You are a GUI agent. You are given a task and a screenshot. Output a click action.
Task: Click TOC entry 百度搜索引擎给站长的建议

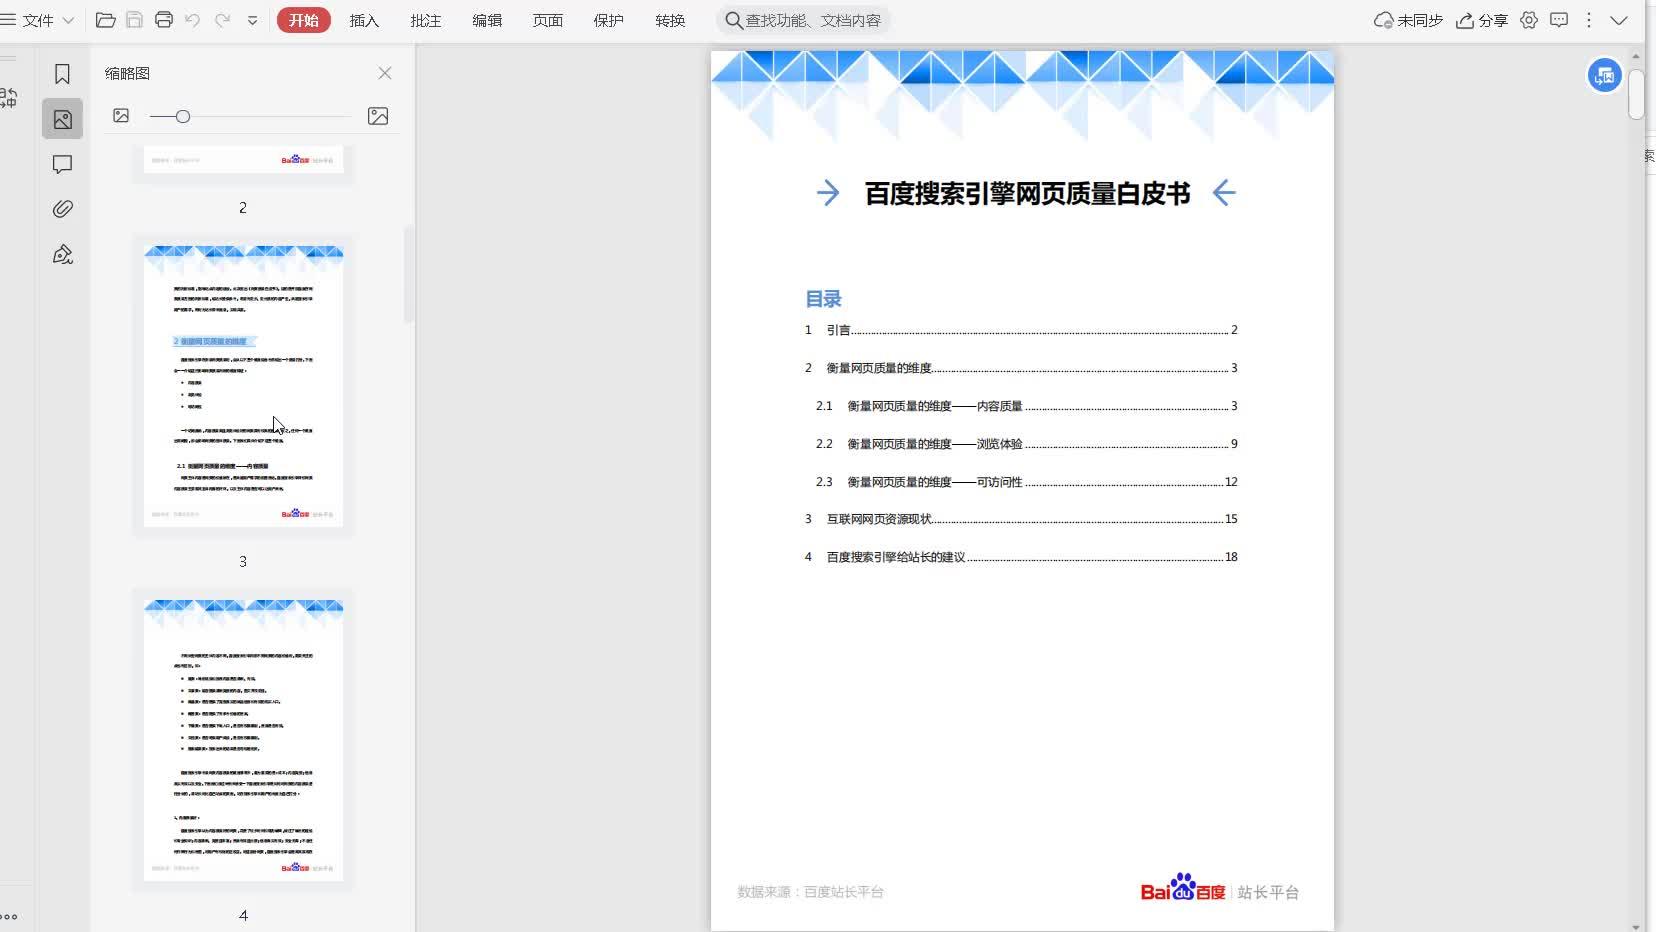(x=1021, y=557)
